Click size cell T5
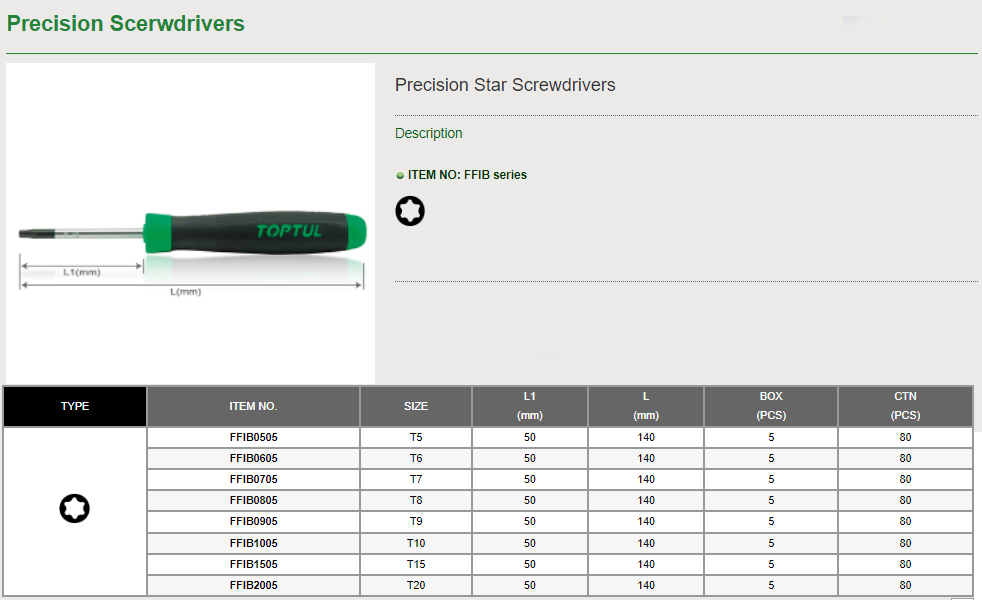The height and width of the screenshot is (600, 982). click(x=416, y=437)
